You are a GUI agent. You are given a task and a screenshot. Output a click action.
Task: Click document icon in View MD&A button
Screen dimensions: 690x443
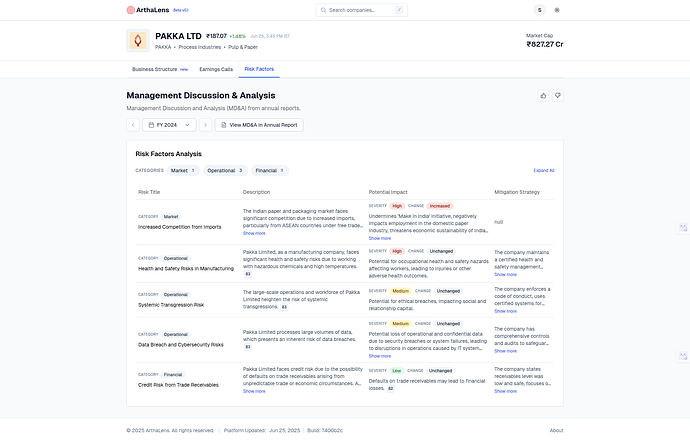coord(224,125)
